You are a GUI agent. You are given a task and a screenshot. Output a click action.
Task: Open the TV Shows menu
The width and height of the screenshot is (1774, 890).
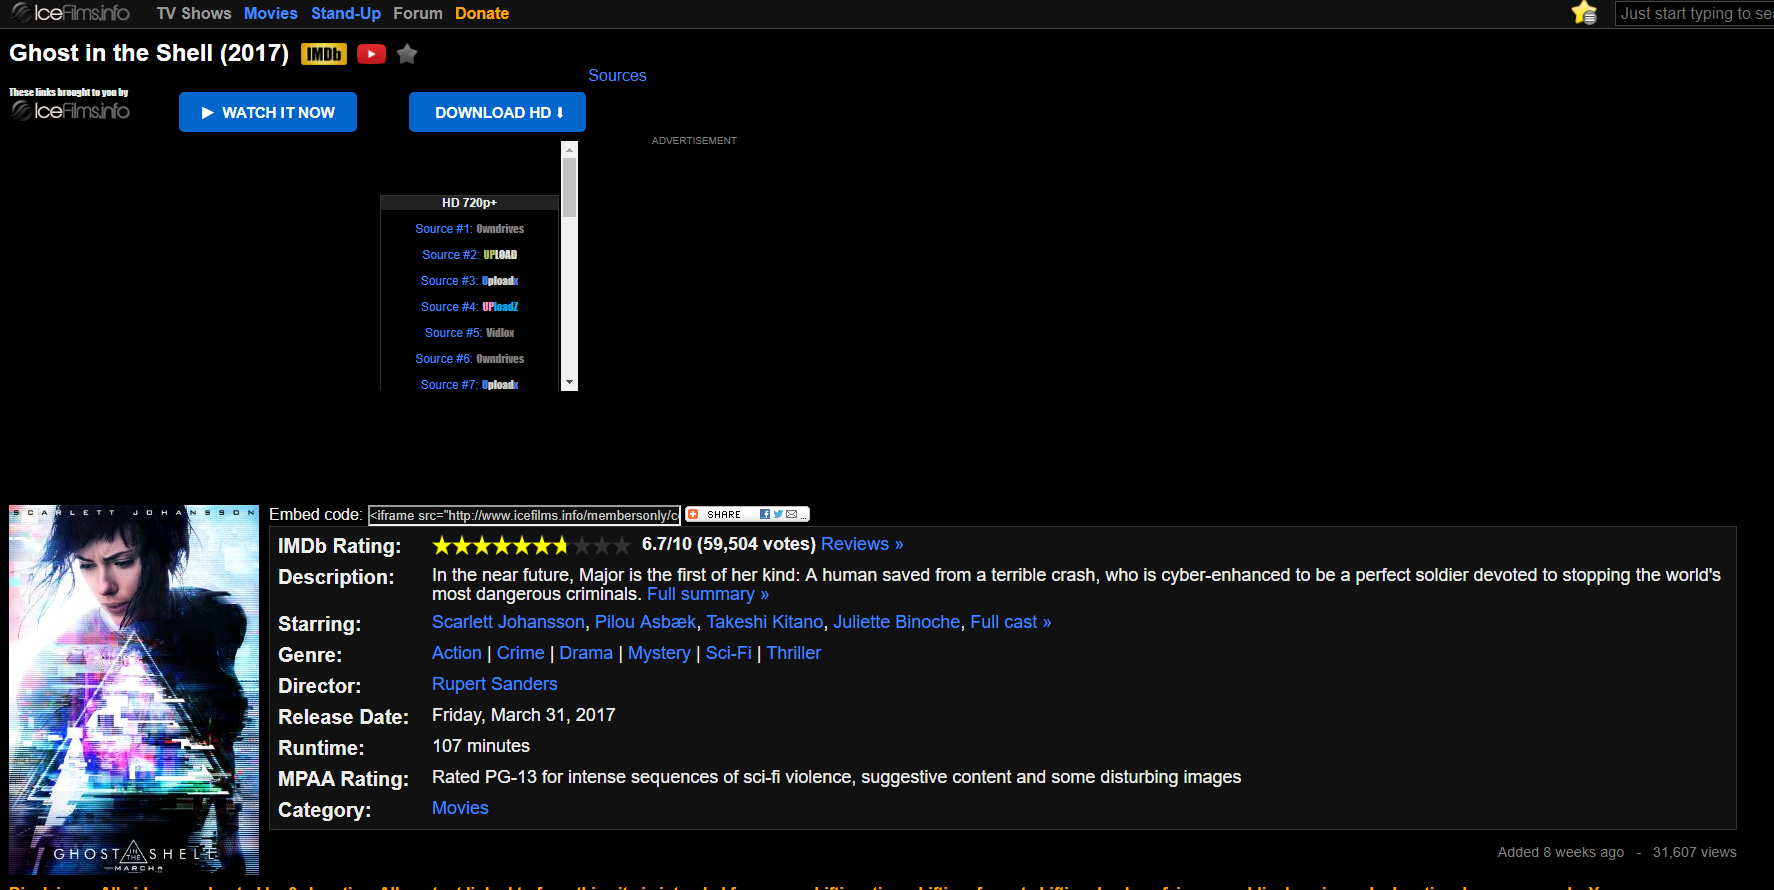point(194,14)
